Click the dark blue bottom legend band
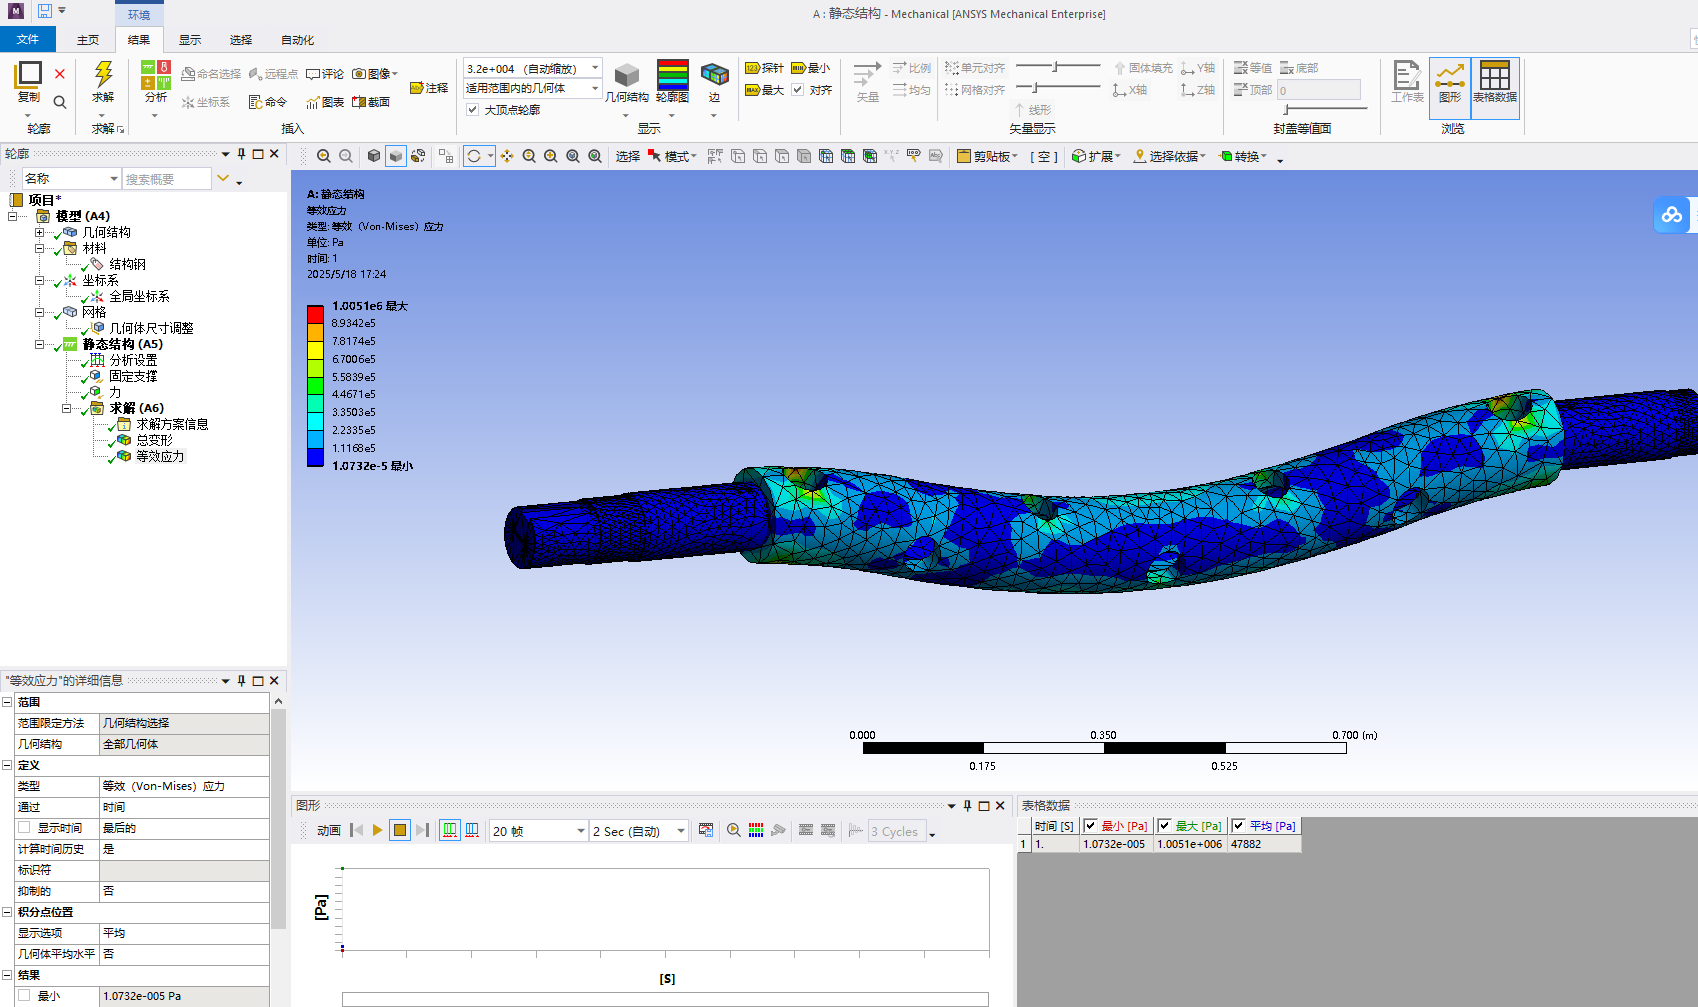 (315, 458)
